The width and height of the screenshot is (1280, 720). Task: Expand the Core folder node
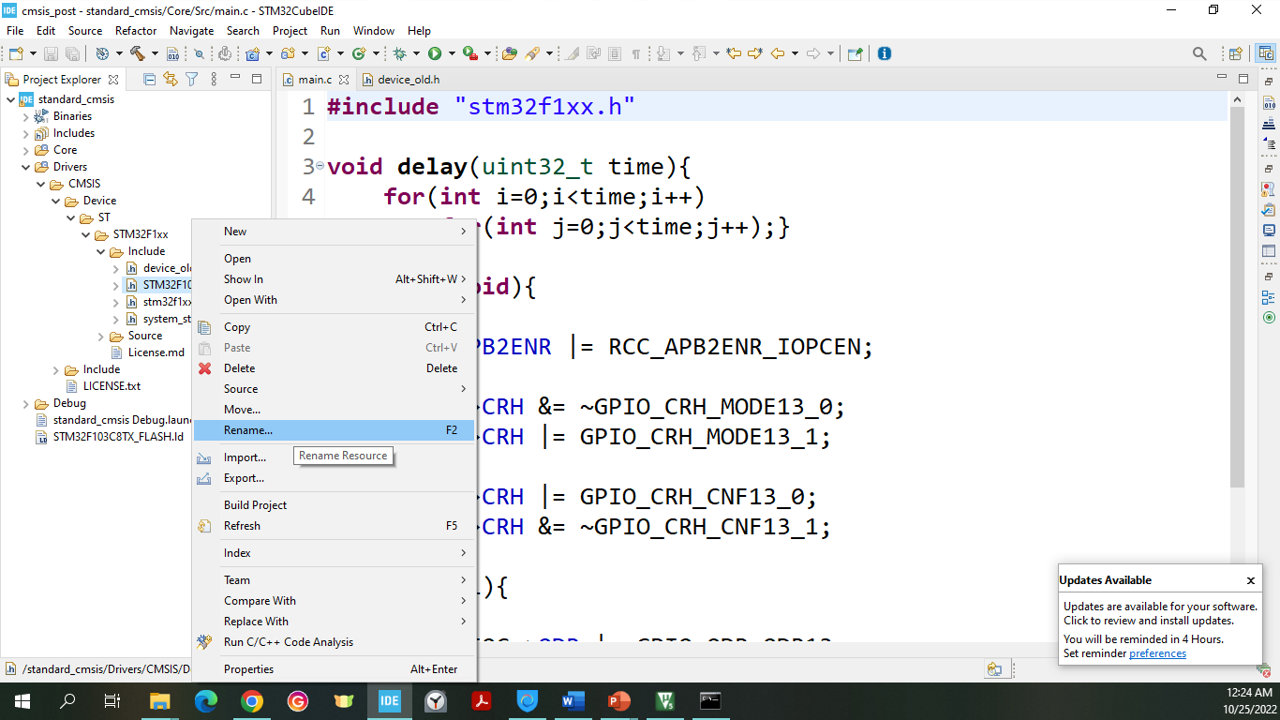[26, 150]
